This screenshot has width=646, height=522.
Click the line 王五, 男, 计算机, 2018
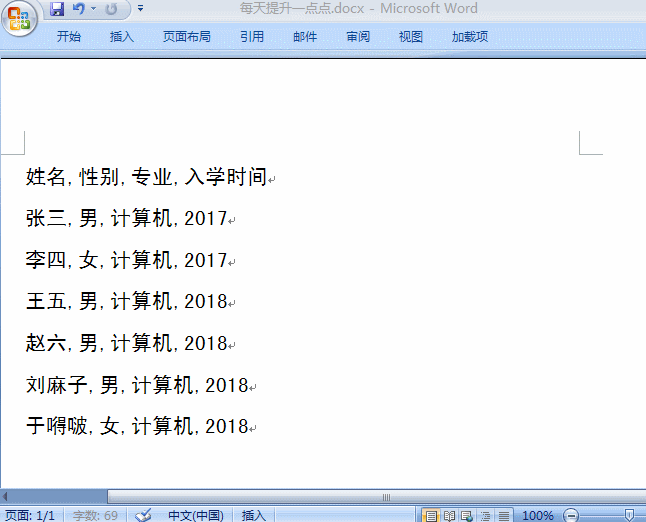126,302
